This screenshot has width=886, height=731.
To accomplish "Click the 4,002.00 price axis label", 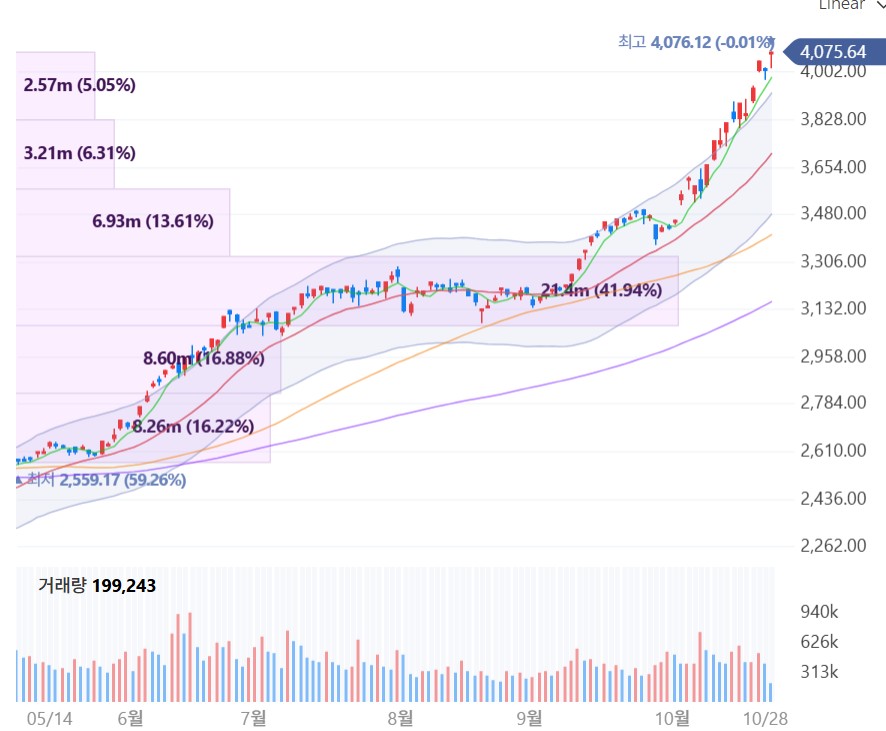I will (833, 71).
